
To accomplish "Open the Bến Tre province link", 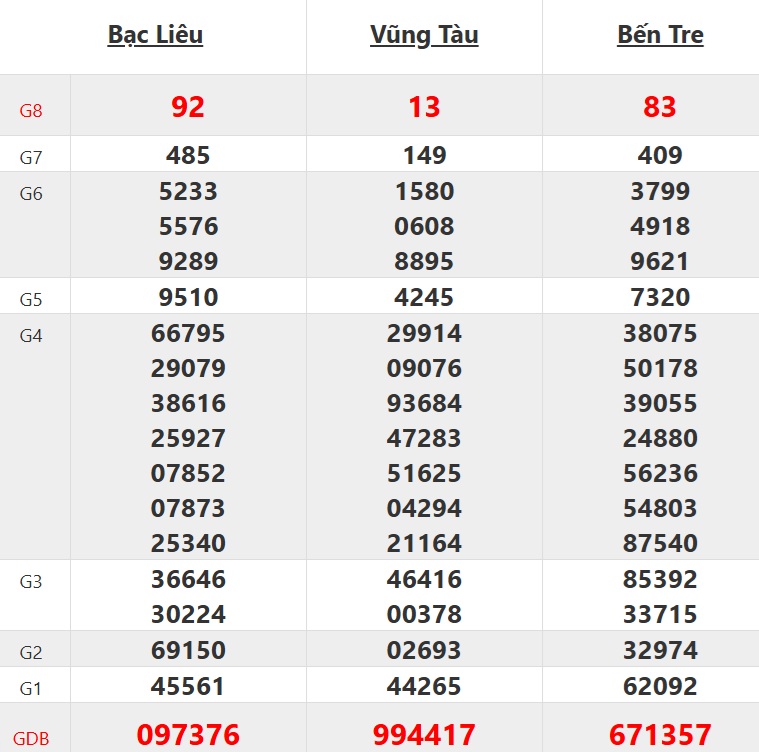I will click(660, 35).
